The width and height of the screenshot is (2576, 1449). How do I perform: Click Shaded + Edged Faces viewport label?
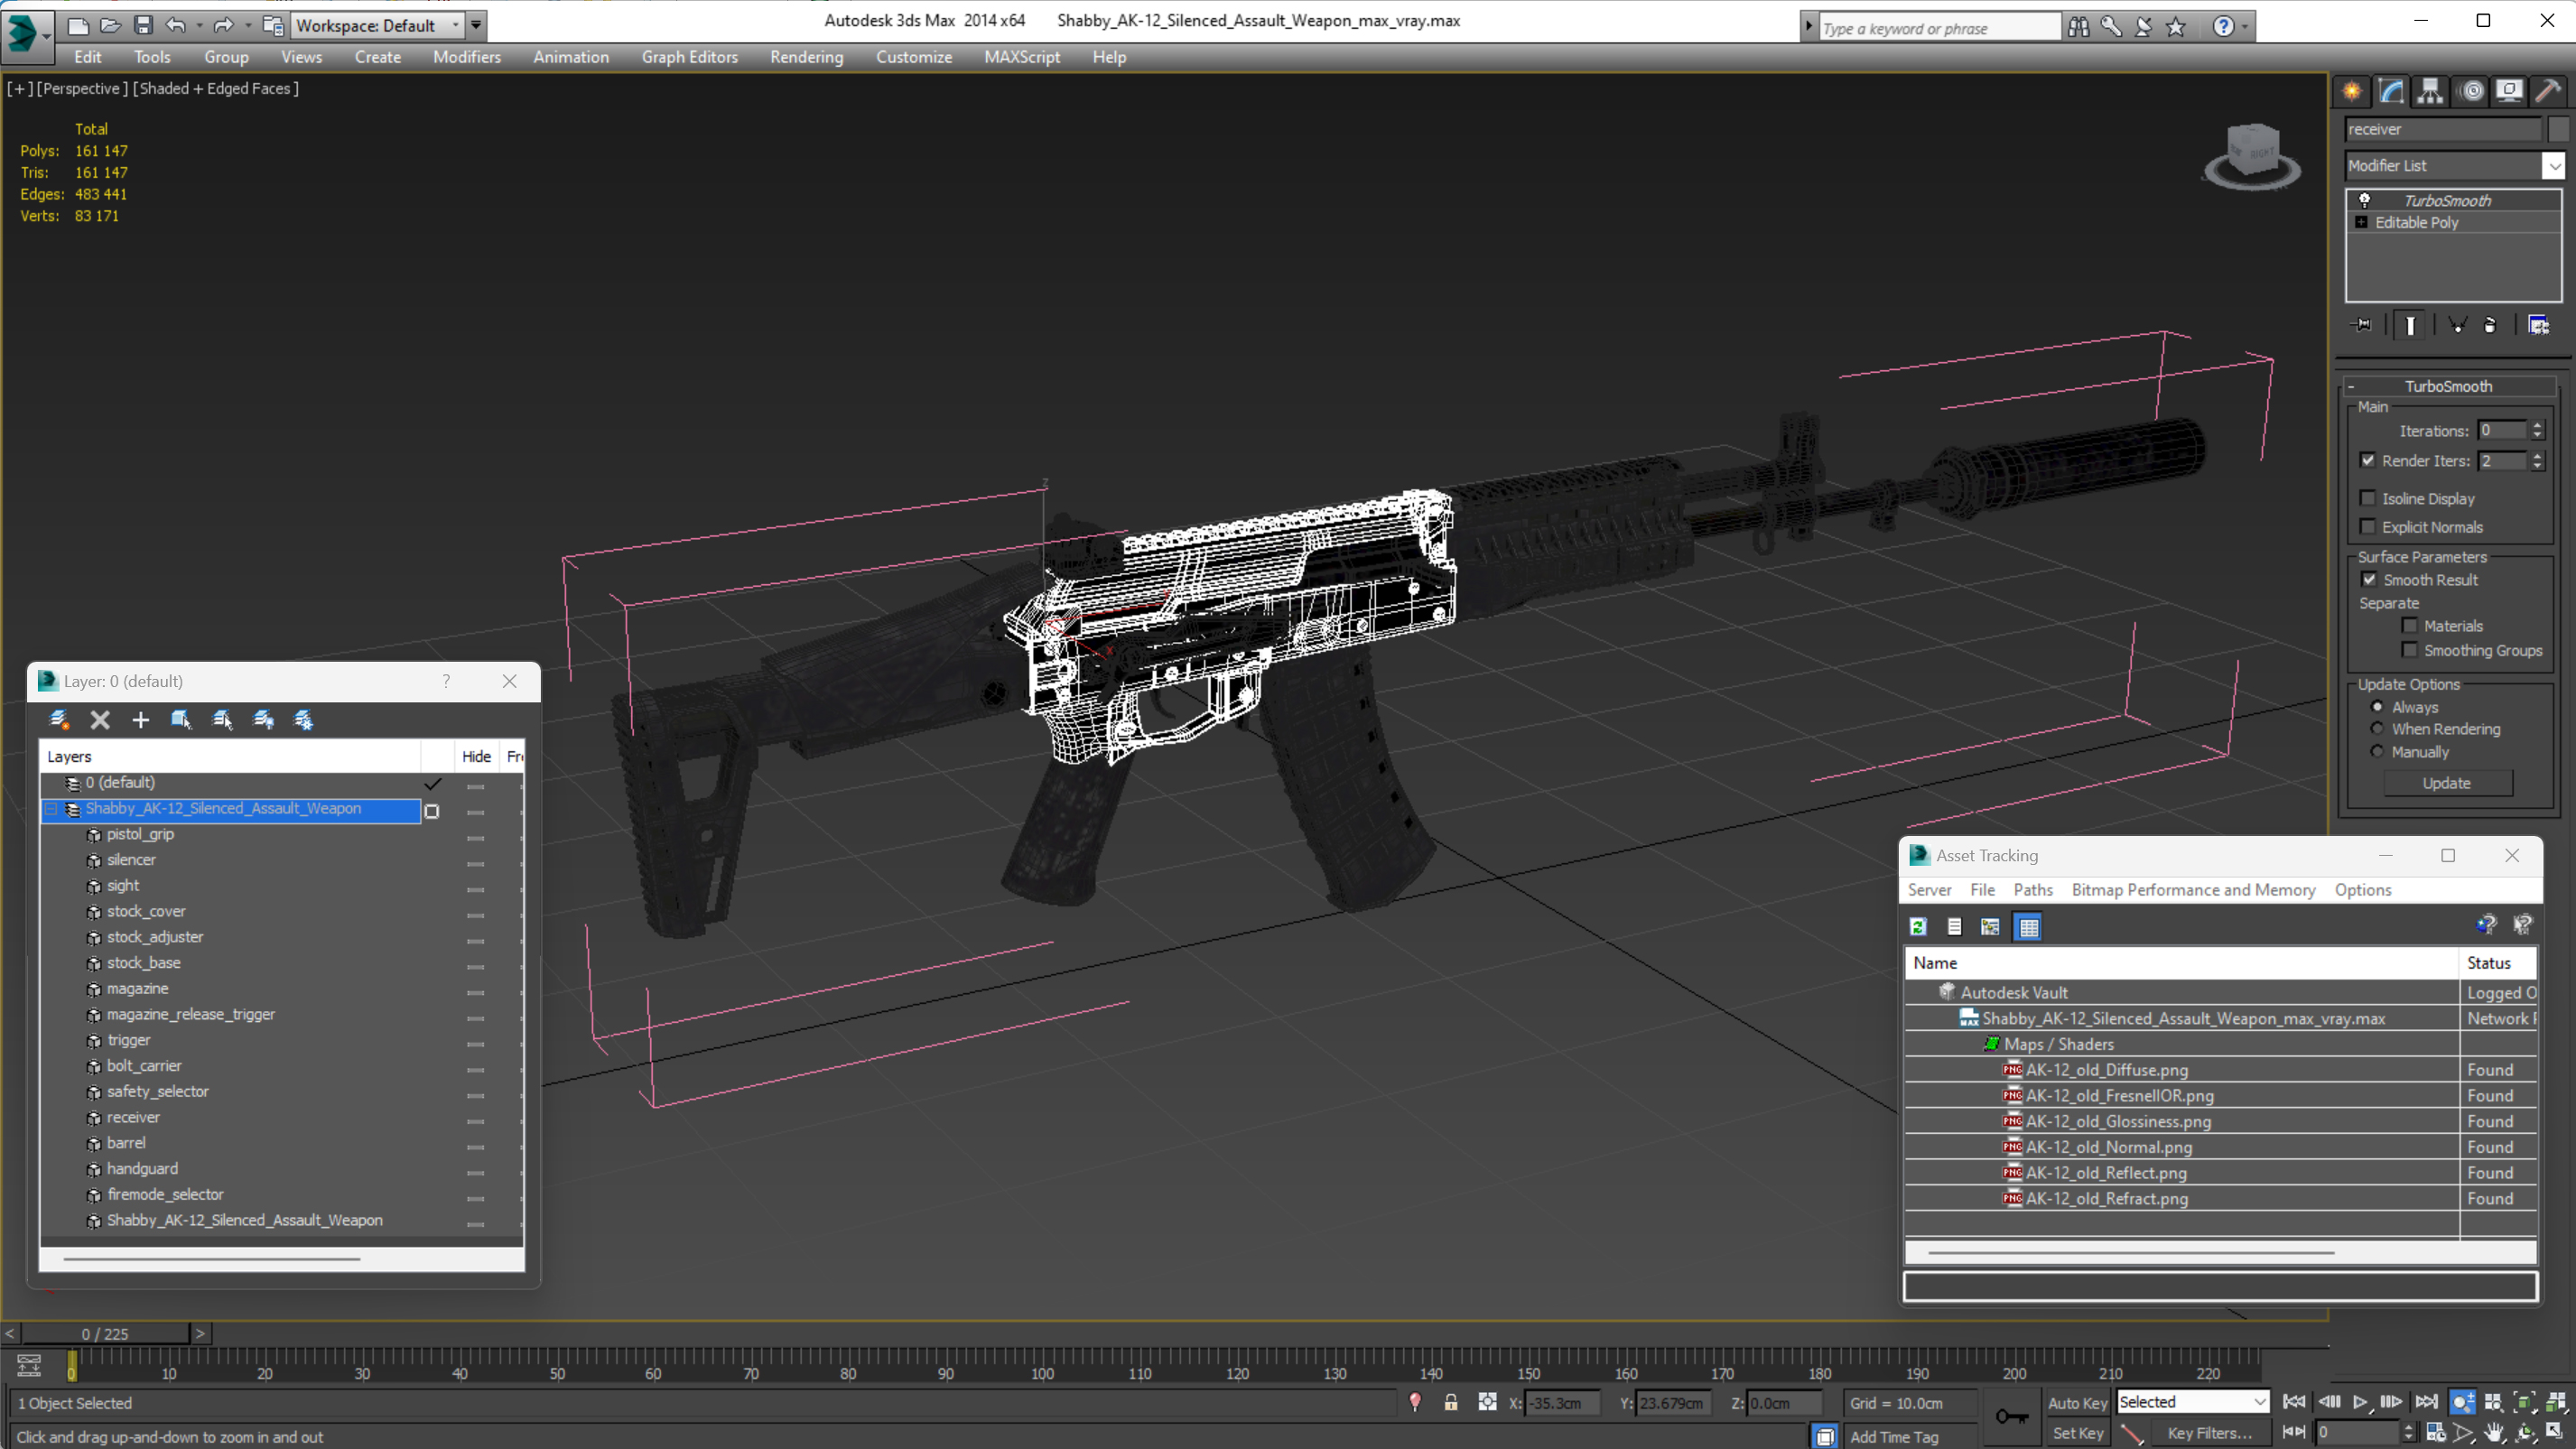[x=216, y=88]
